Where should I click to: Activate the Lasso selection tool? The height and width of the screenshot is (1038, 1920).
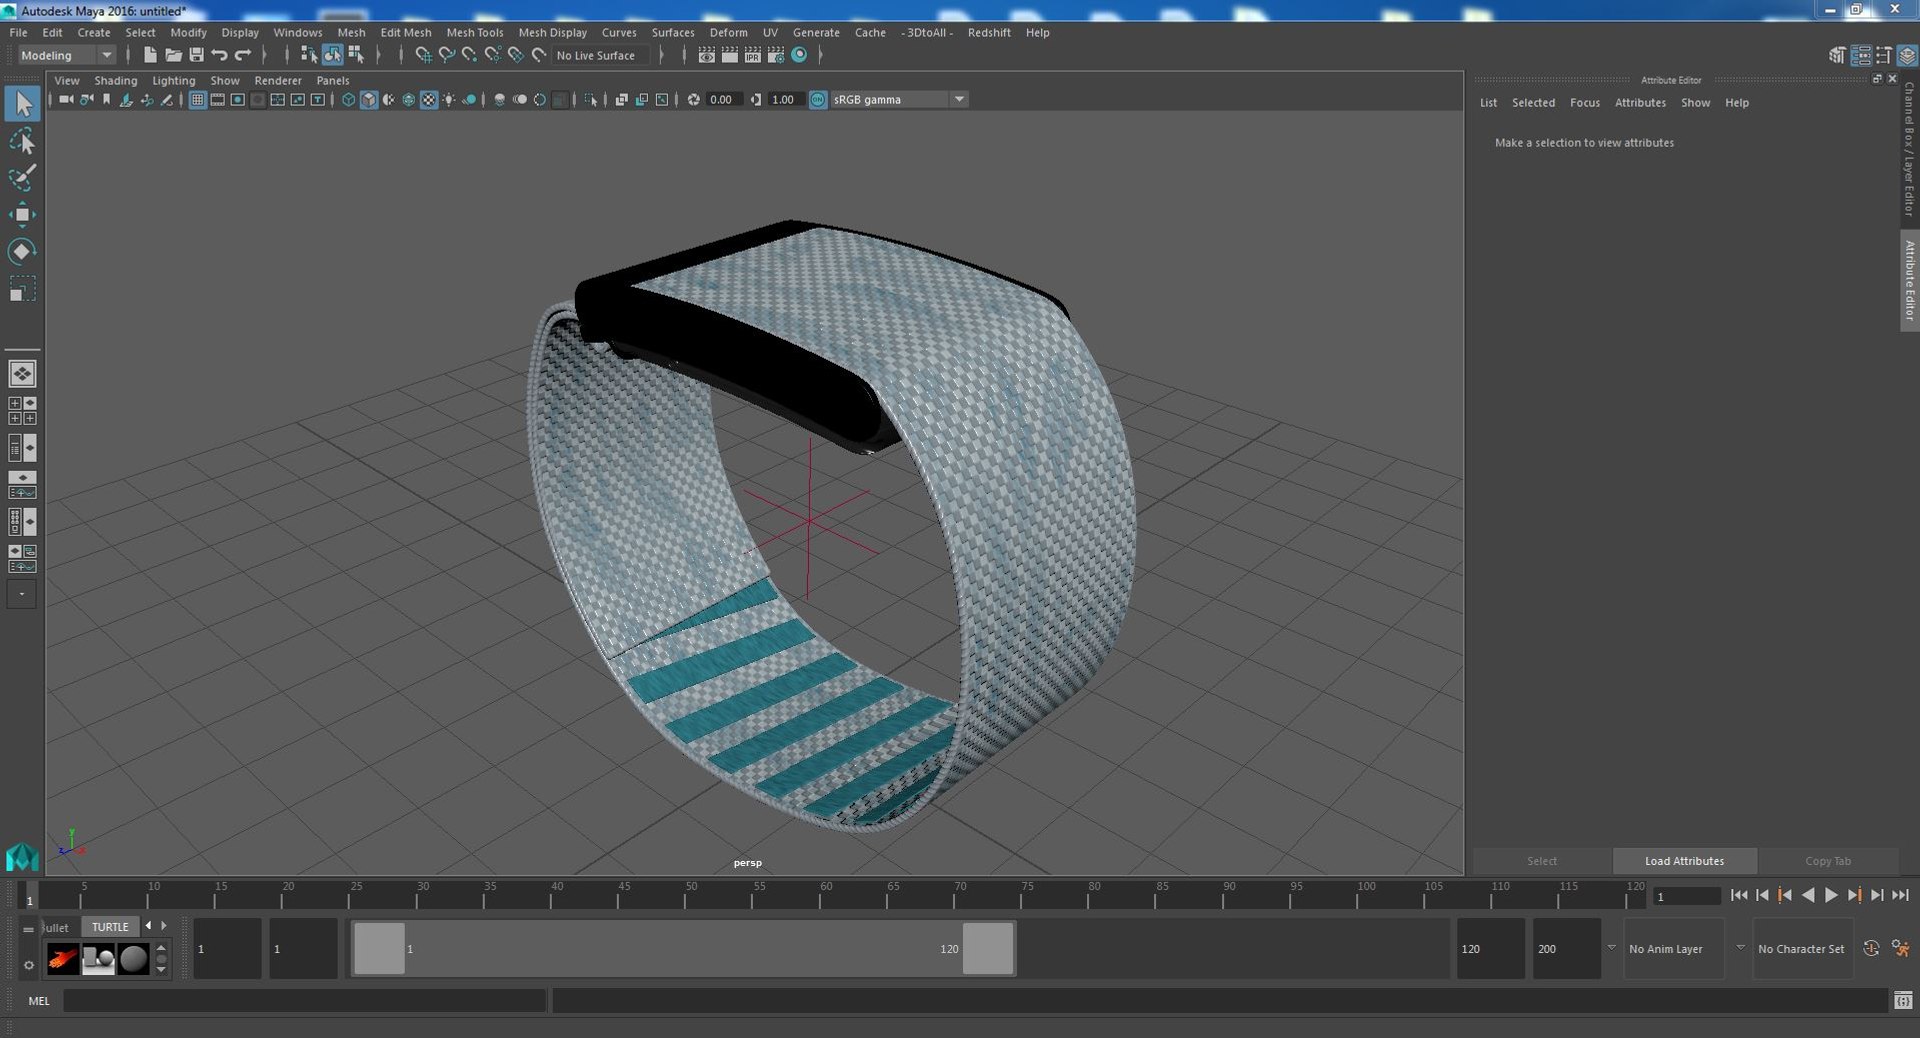(22, 141)
